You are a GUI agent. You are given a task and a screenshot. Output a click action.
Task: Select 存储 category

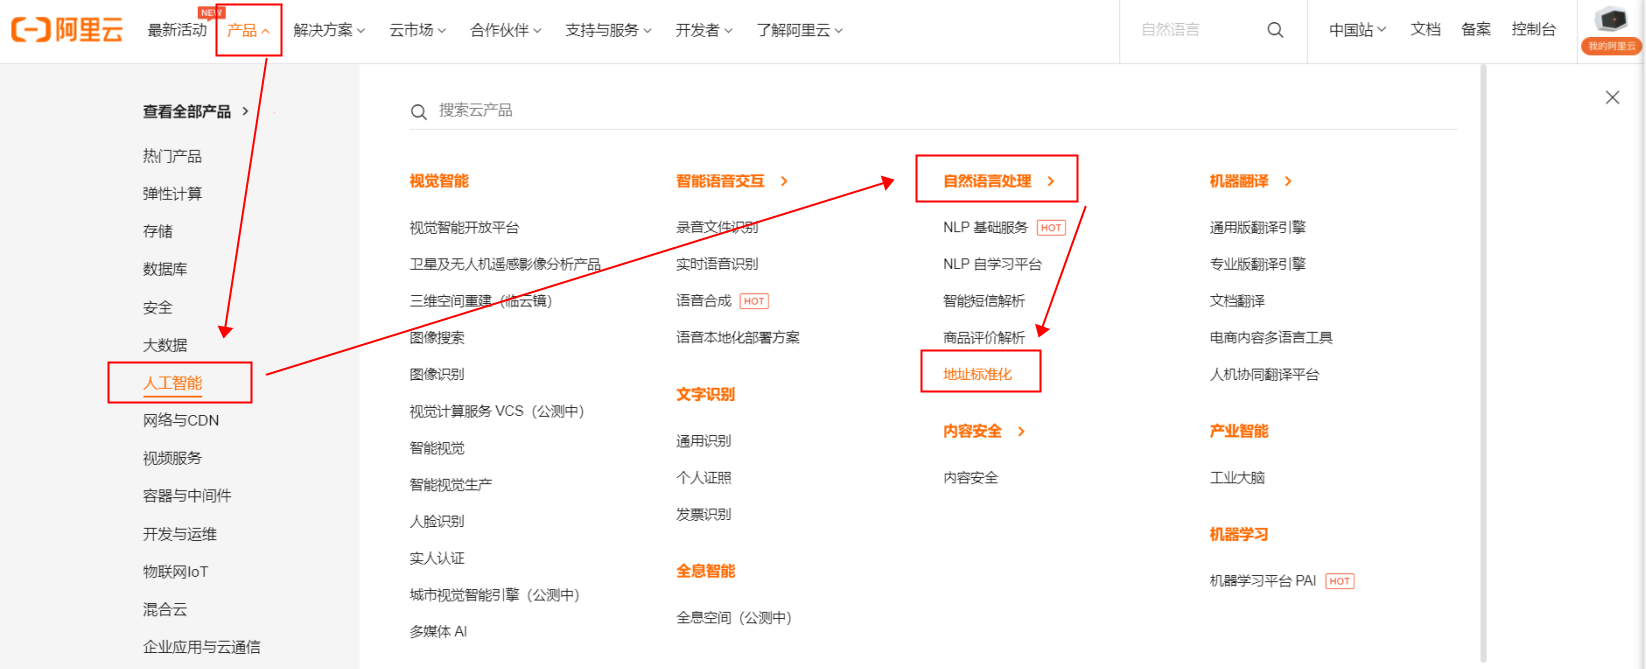(x=158, y=231)
